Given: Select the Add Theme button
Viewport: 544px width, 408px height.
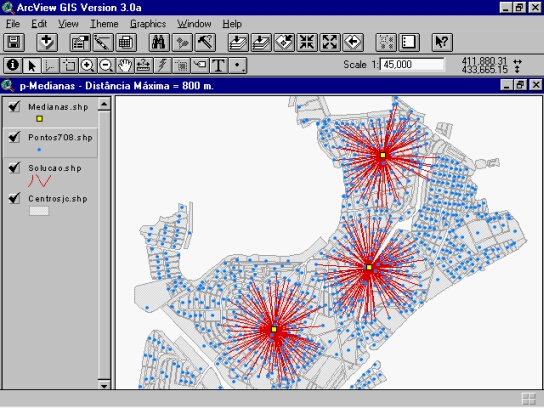Looking at the screenshot, I should 47,43.
